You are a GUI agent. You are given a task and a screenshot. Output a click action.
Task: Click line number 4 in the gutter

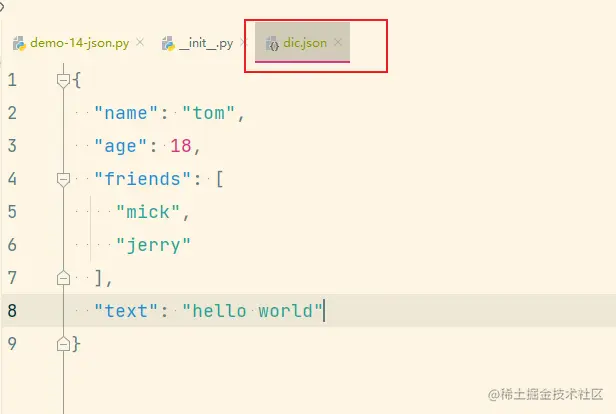12,179
